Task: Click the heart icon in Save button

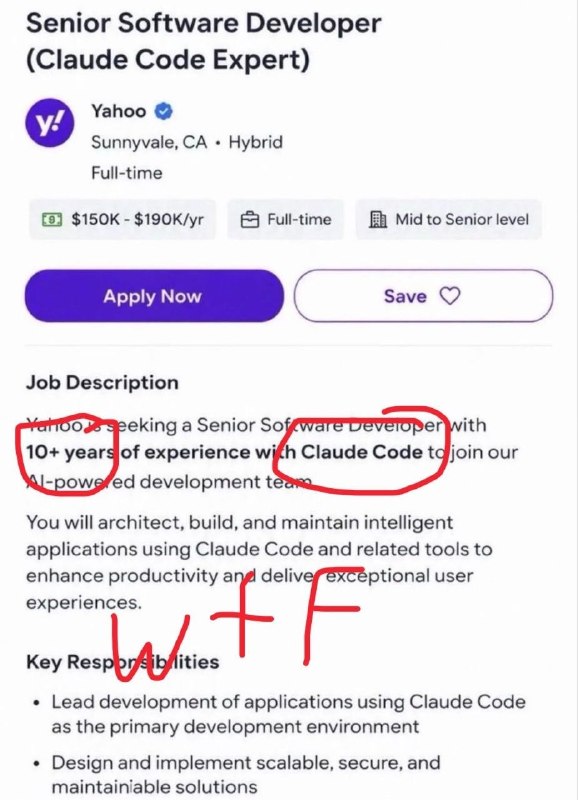Action: [449, 296]
